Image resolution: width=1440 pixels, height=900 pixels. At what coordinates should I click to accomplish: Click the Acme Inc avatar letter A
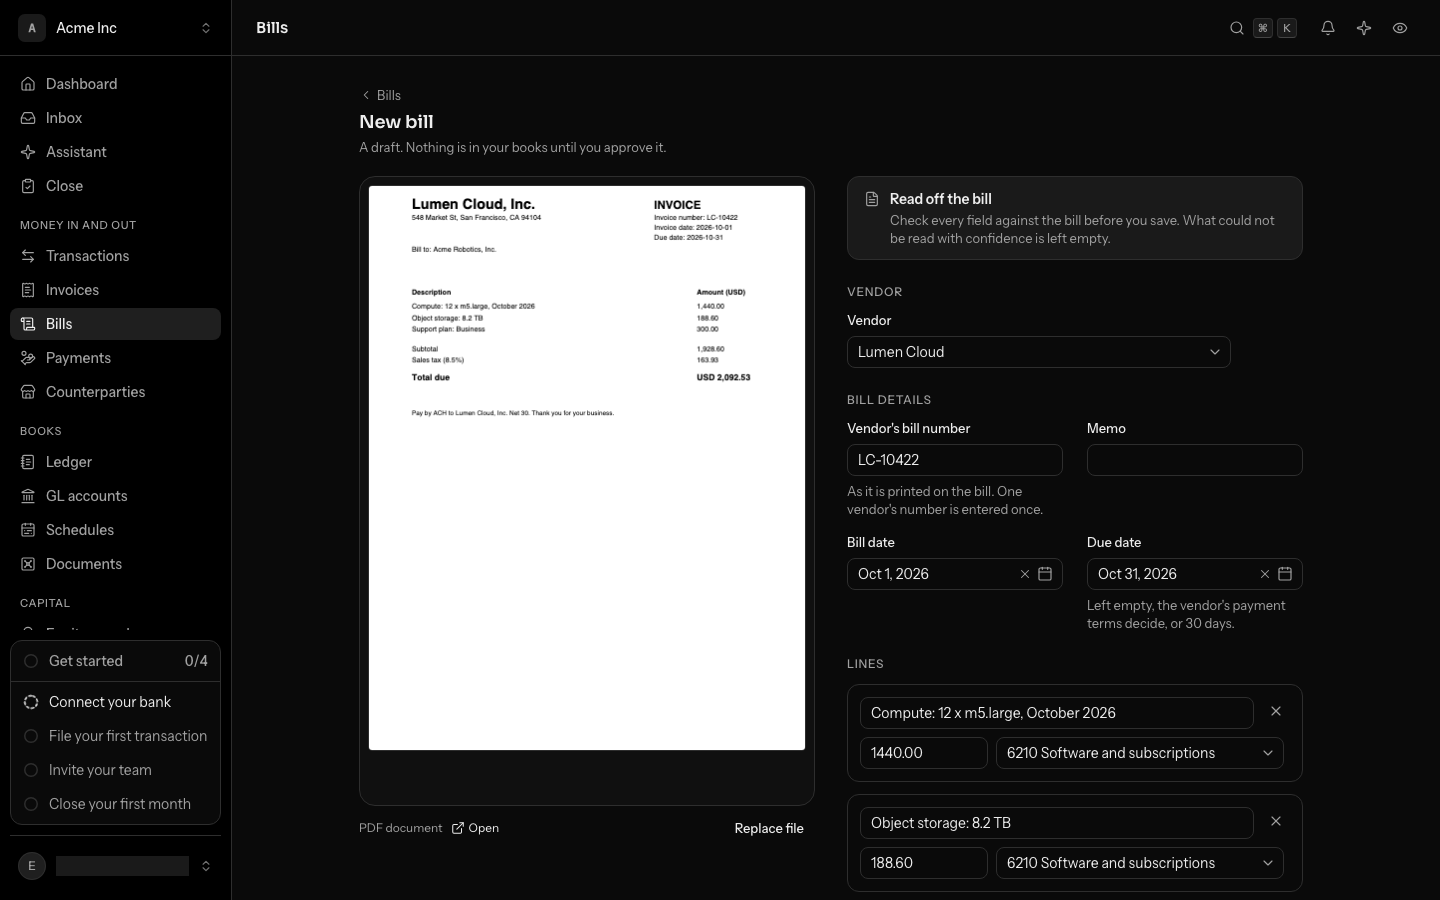pos(32,28)
